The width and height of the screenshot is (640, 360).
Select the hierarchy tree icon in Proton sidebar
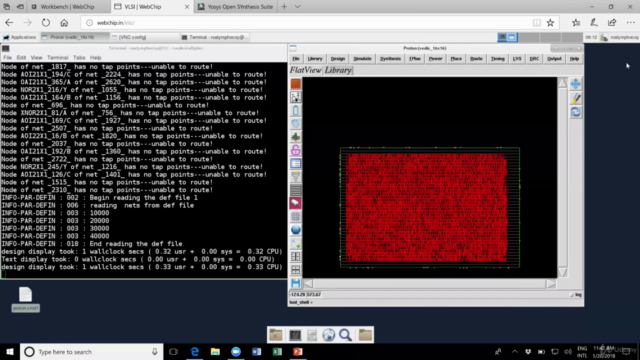(296, 97)
